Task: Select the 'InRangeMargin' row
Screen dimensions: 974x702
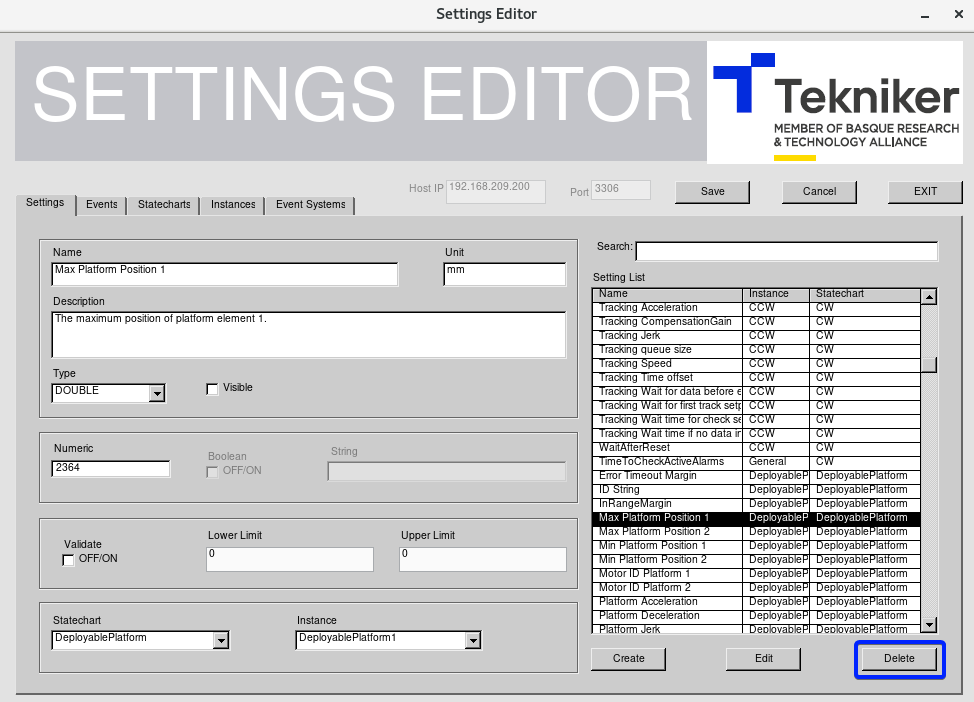Action: point(757,504)
